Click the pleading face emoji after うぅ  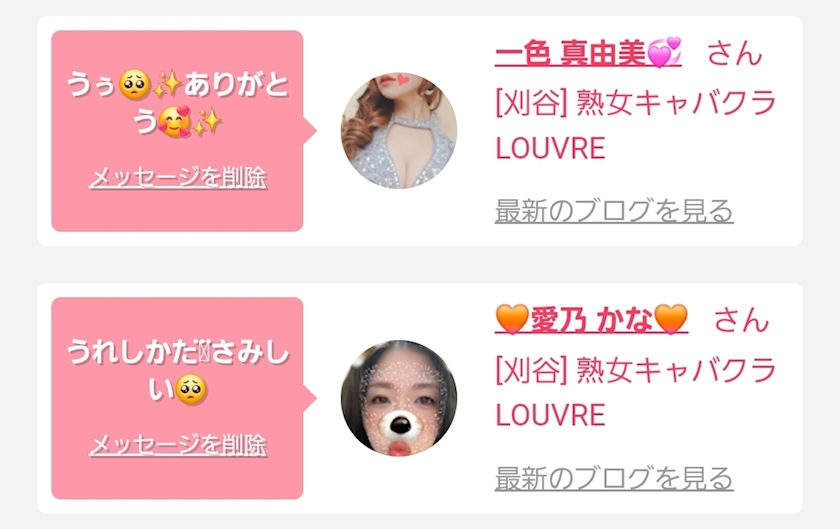click(135, 85)
